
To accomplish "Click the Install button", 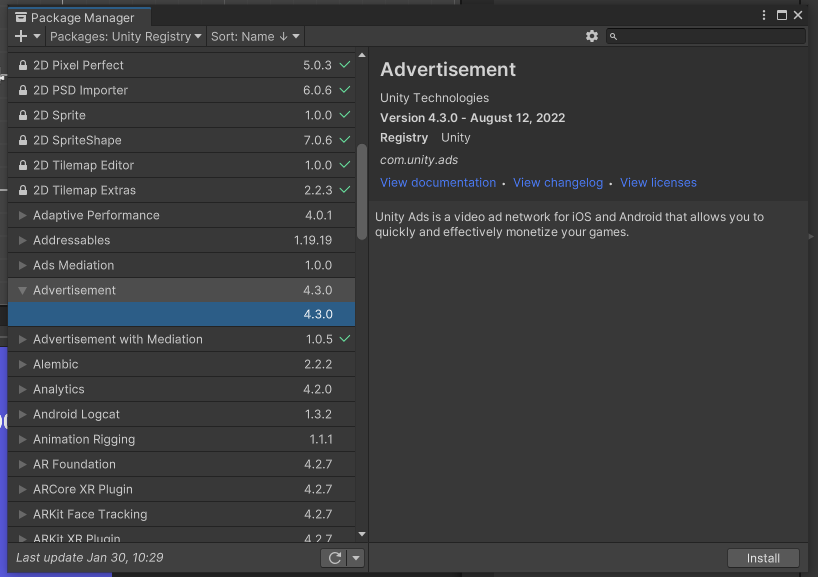I will (x=763, y=558).
